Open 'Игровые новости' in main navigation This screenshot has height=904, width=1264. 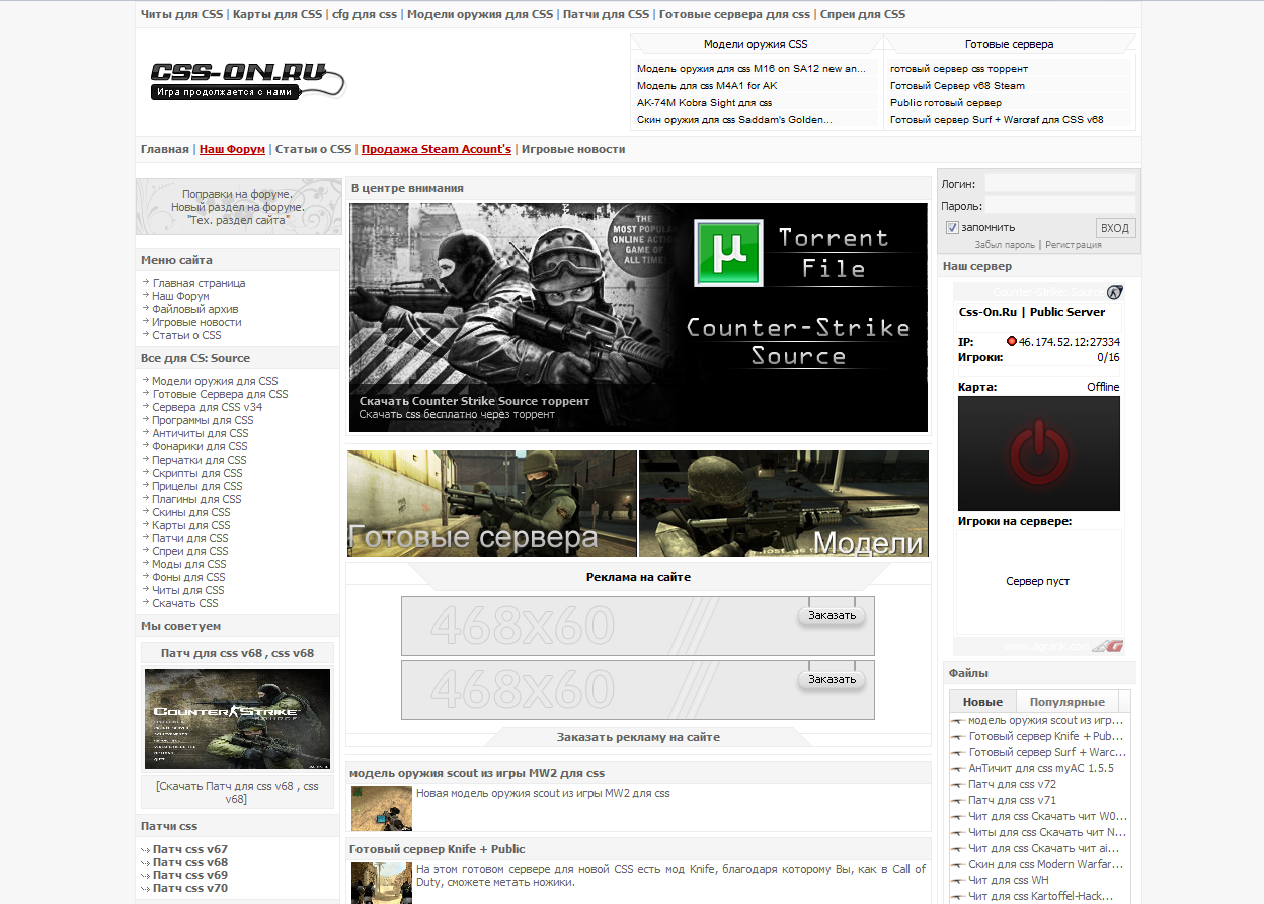[574, 149]
